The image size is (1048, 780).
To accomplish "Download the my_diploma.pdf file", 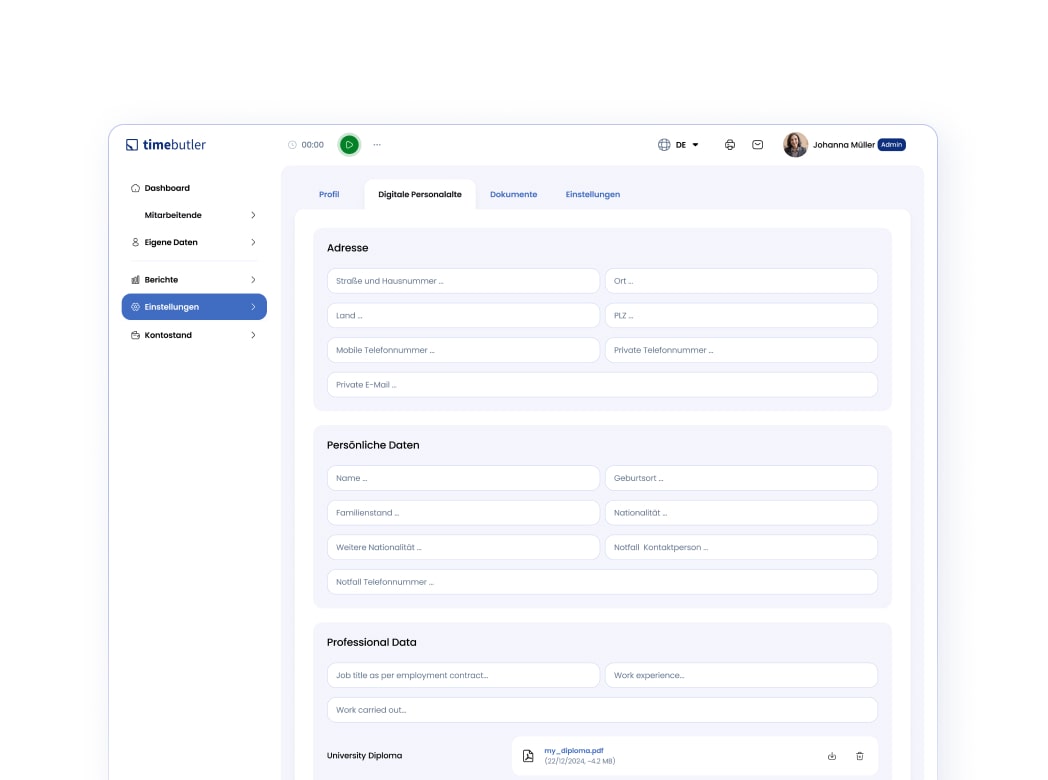I will (x=832, y=756).
